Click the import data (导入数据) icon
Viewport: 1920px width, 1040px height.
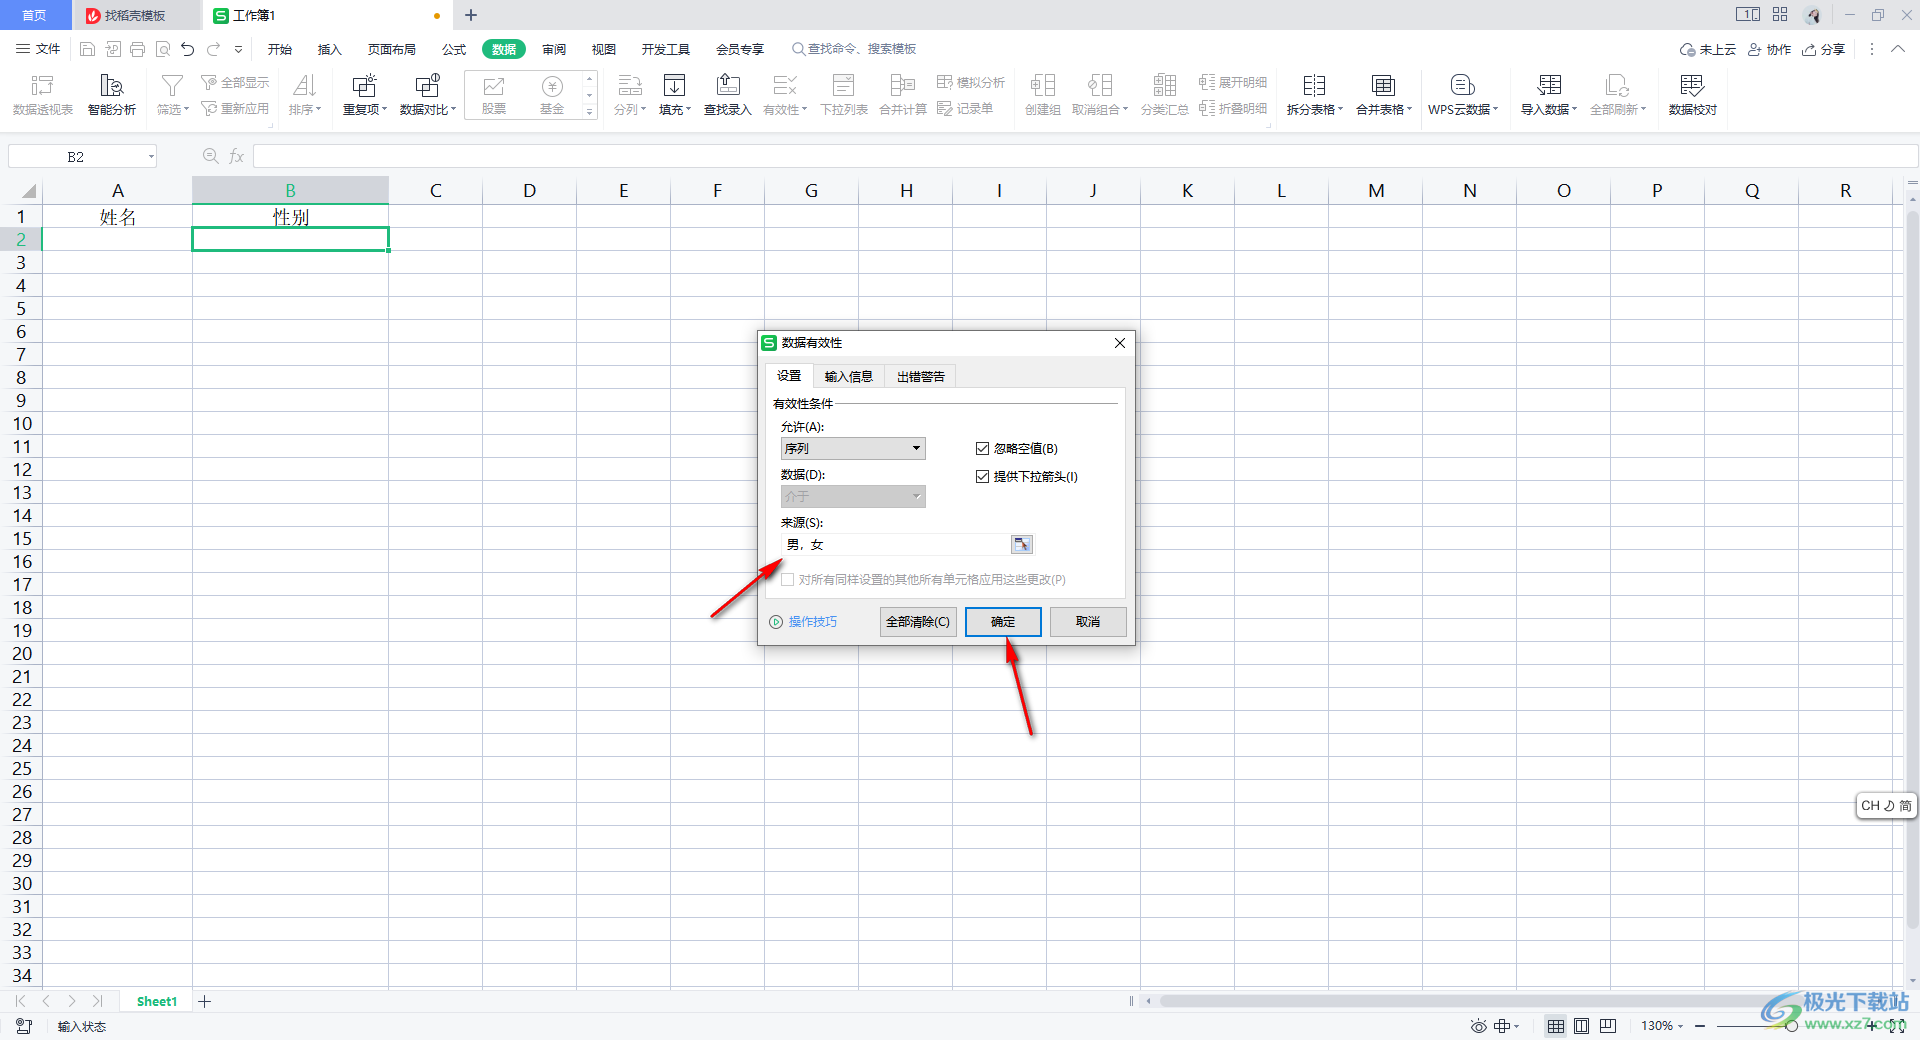[1549, 86]
